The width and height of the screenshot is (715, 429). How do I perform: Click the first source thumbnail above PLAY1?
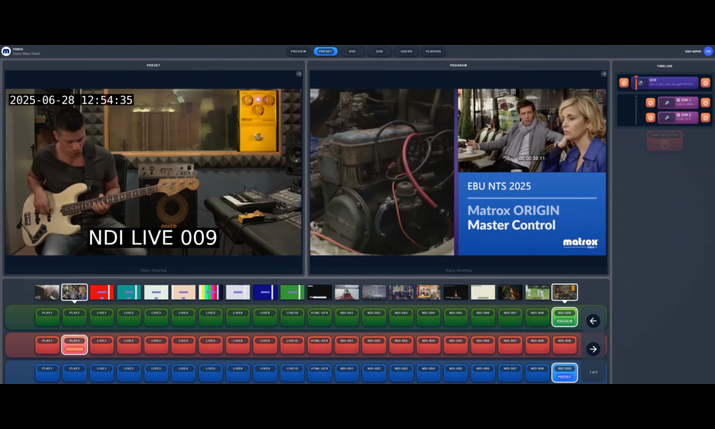pyautogui.click(x=47, y=292)
